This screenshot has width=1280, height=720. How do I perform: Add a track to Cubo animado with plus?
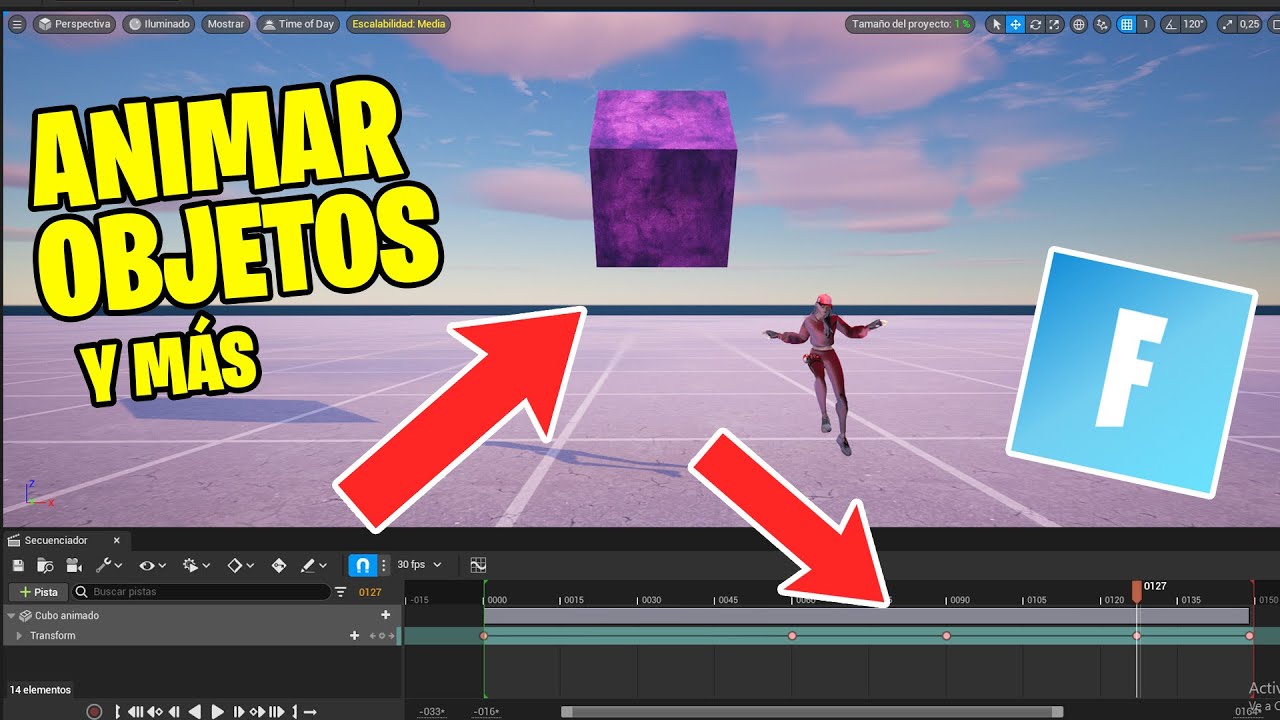coord(385,615)
